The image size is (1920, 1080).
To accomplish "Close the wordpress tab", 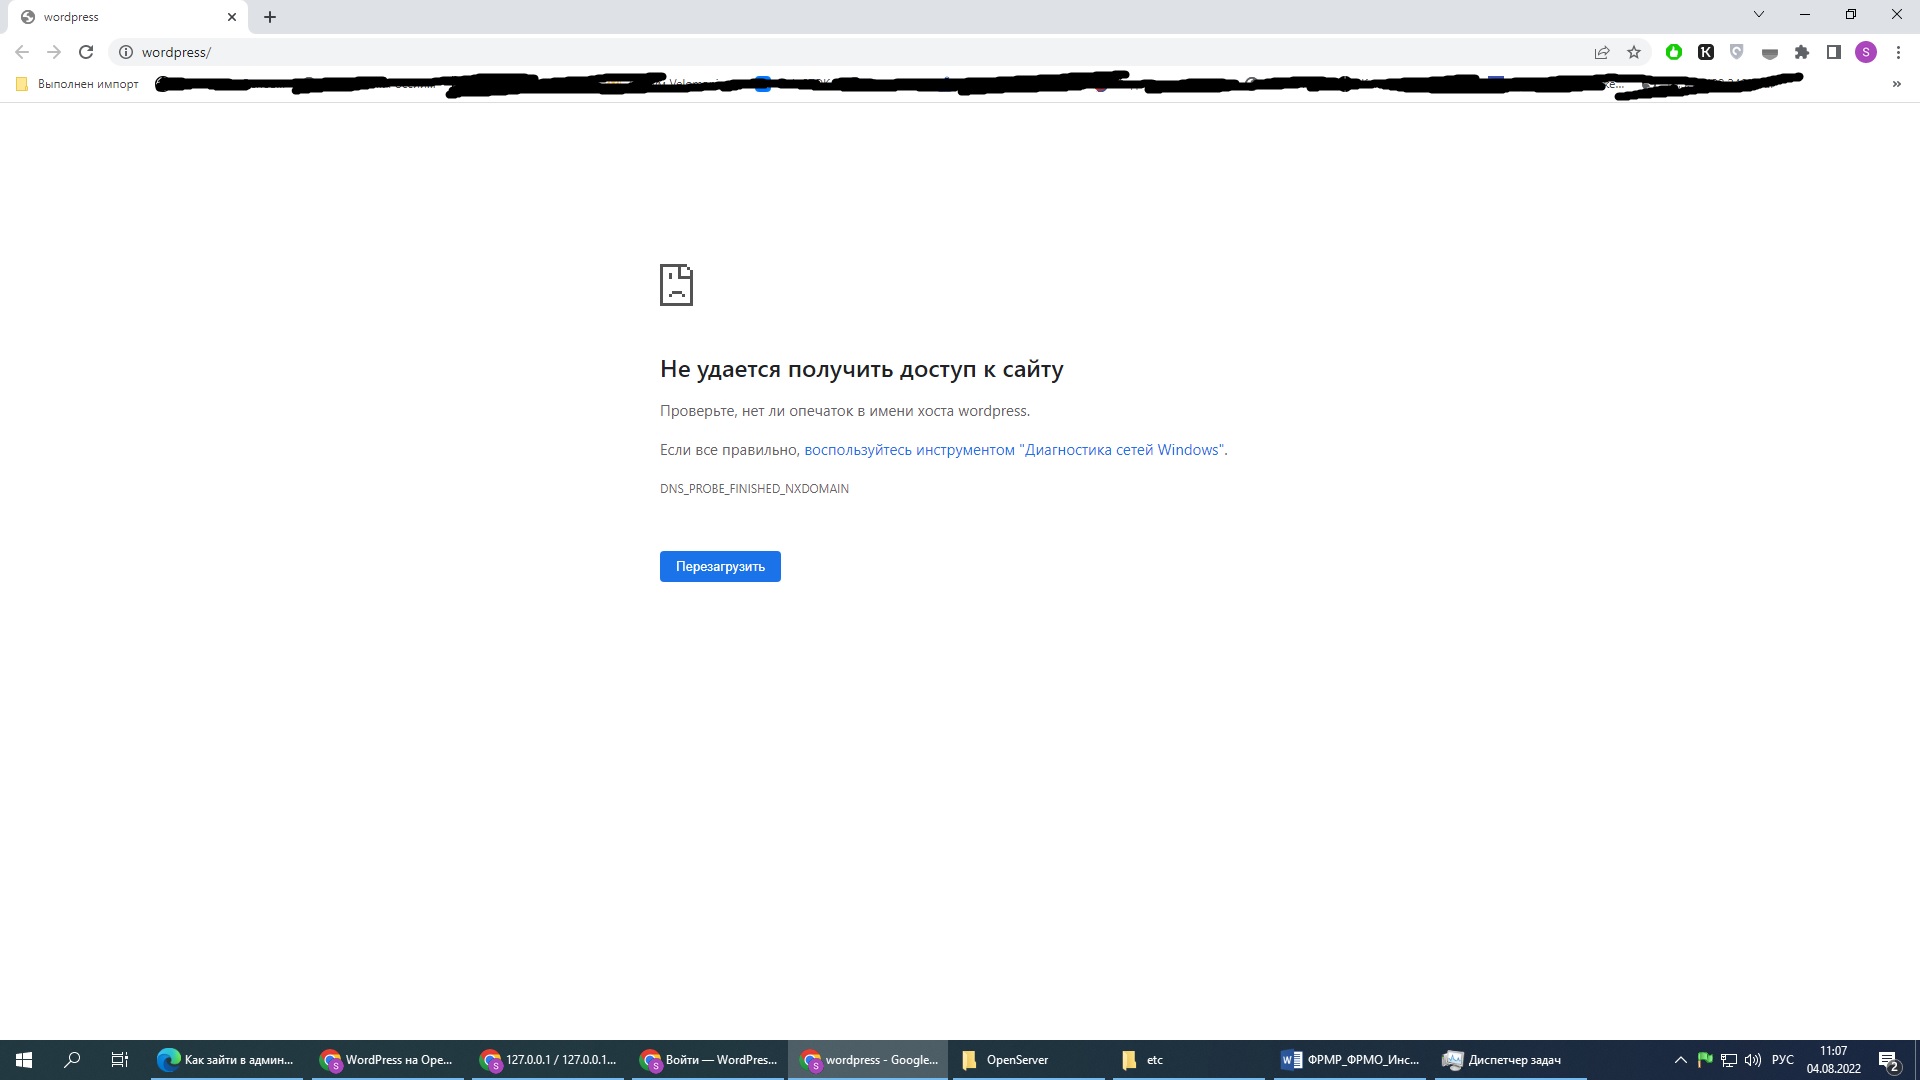I will coord(232,17).
